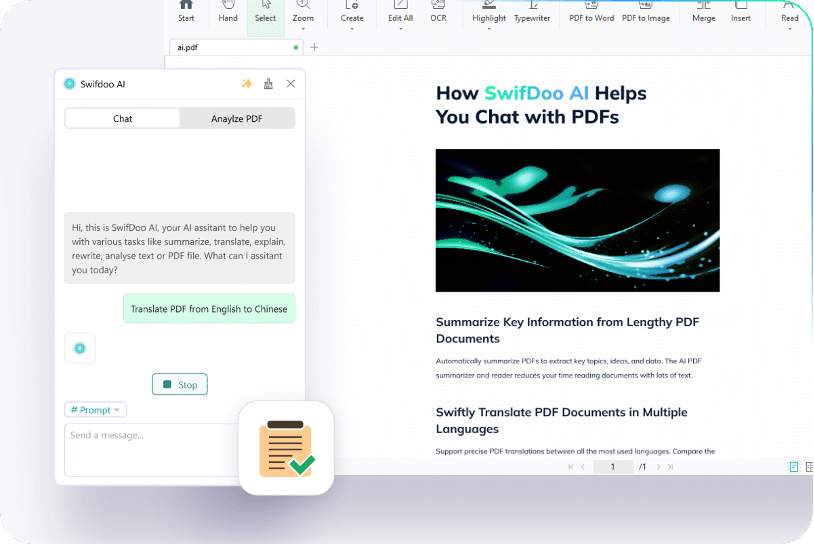Add a new document tab
Image resolution: width=814 pixels, height=545 pixels.
point(314,47)
